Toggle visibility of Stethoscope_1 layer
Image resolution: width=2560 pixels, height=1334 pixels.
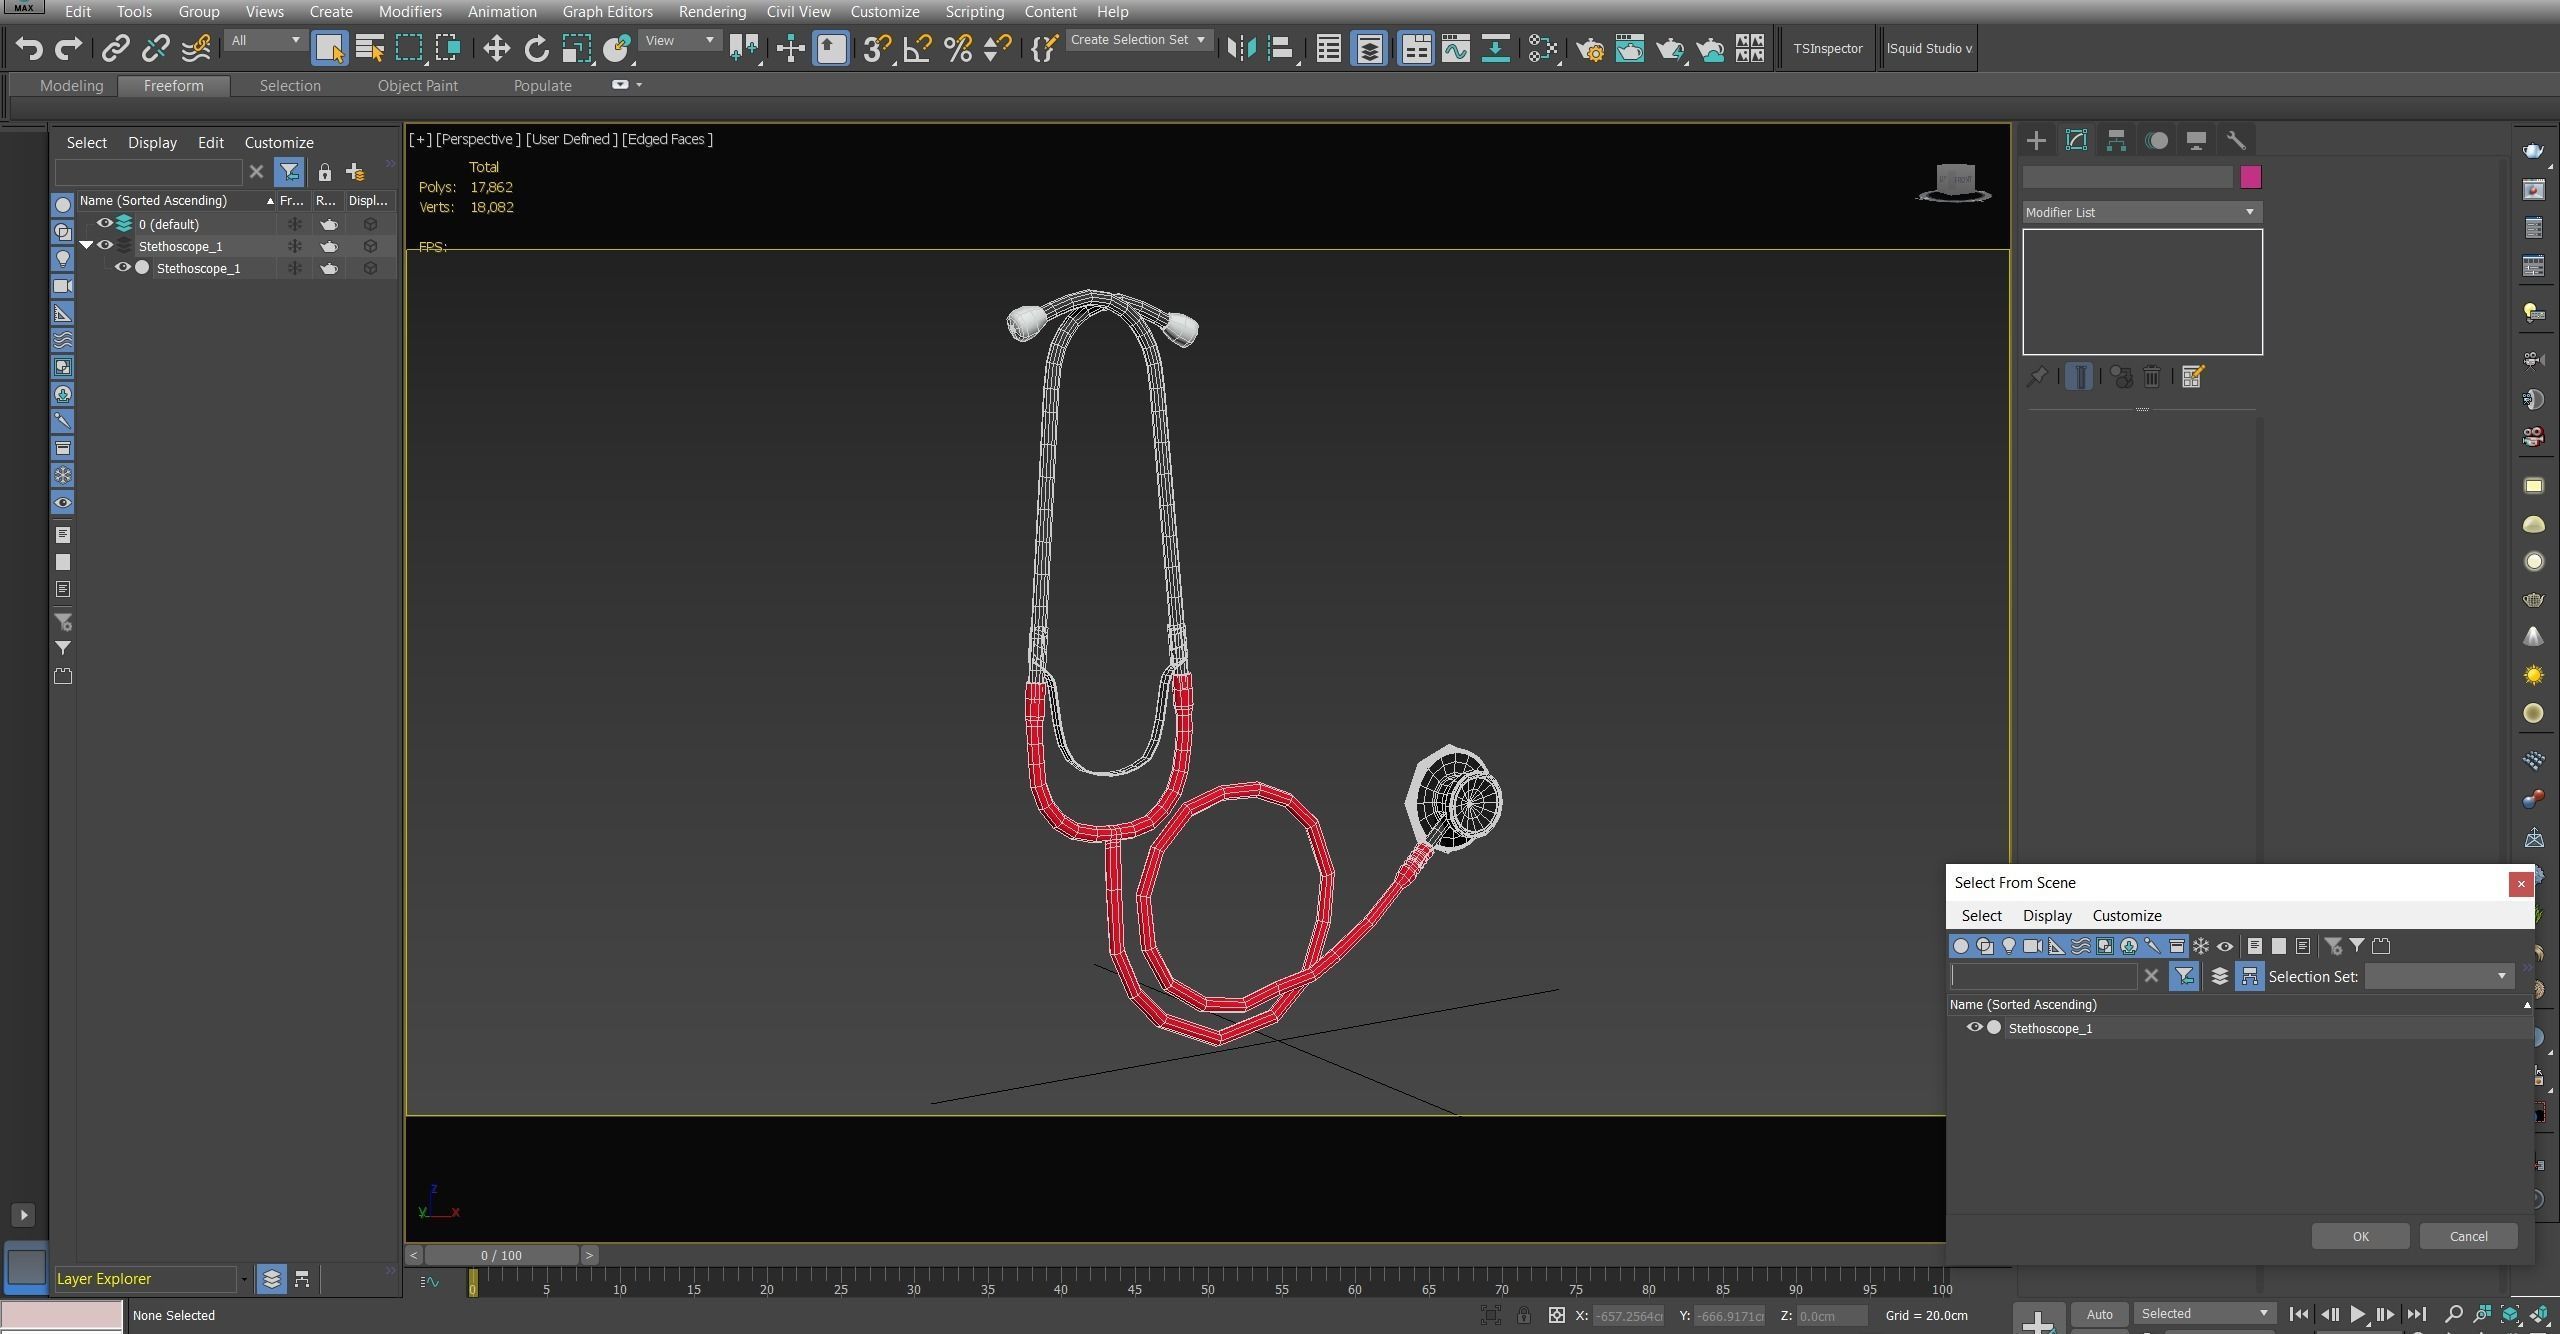point(104,245)
